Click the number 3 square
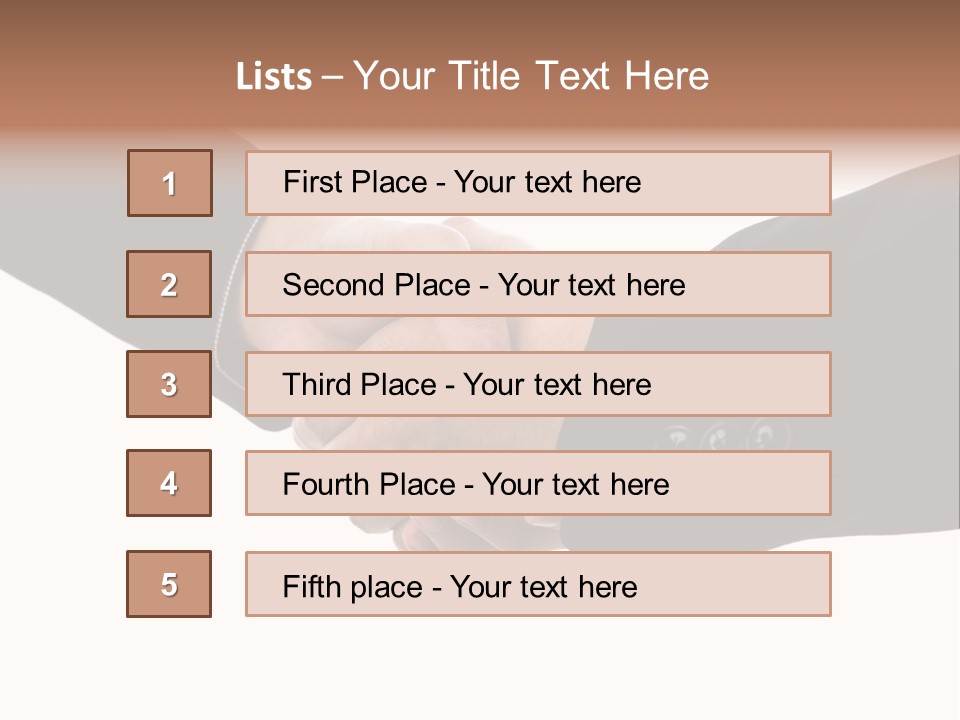The image size is (960, 720). click(x=169, y=384)
